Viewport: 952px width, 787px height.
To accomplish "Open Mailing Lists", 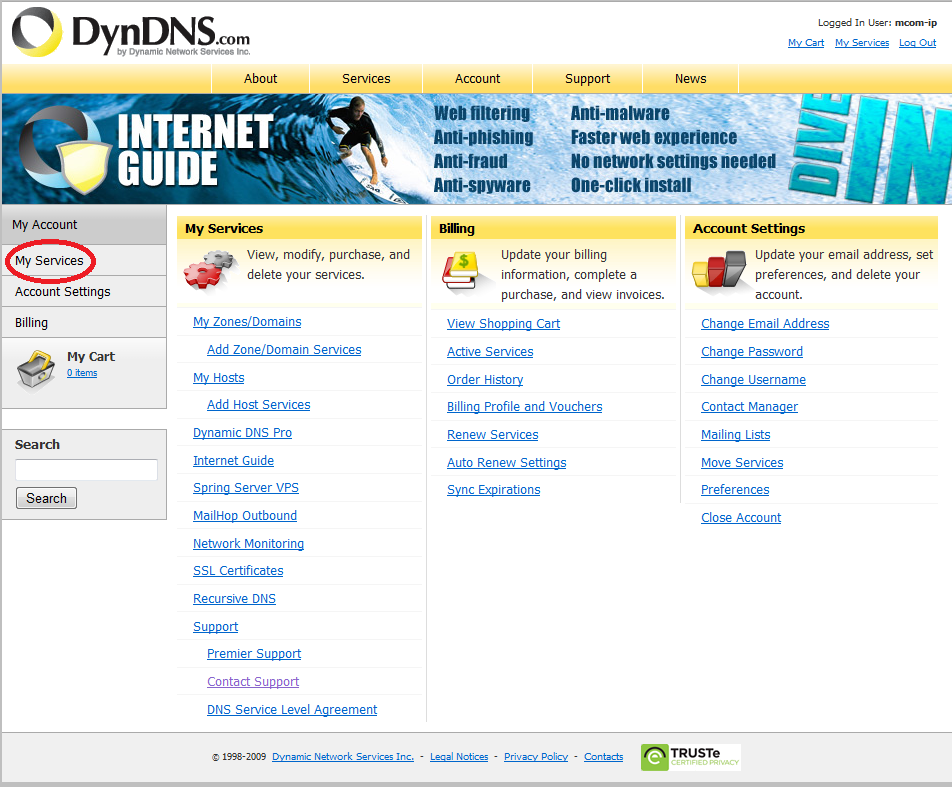I will tap(735, 435).
